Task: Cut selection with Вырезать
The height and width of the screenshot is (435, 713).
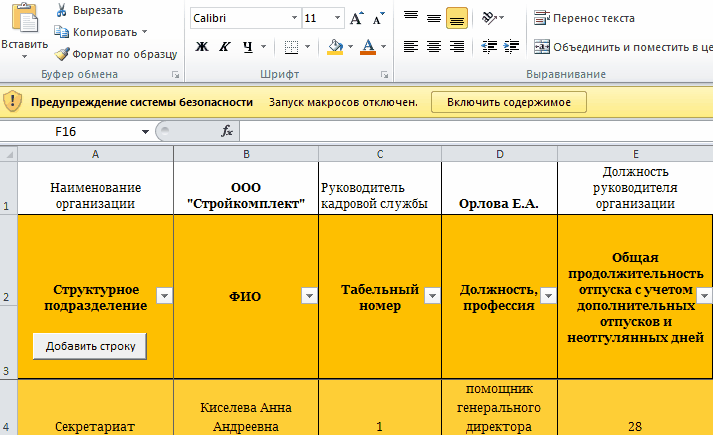Action: pos(89,10)
